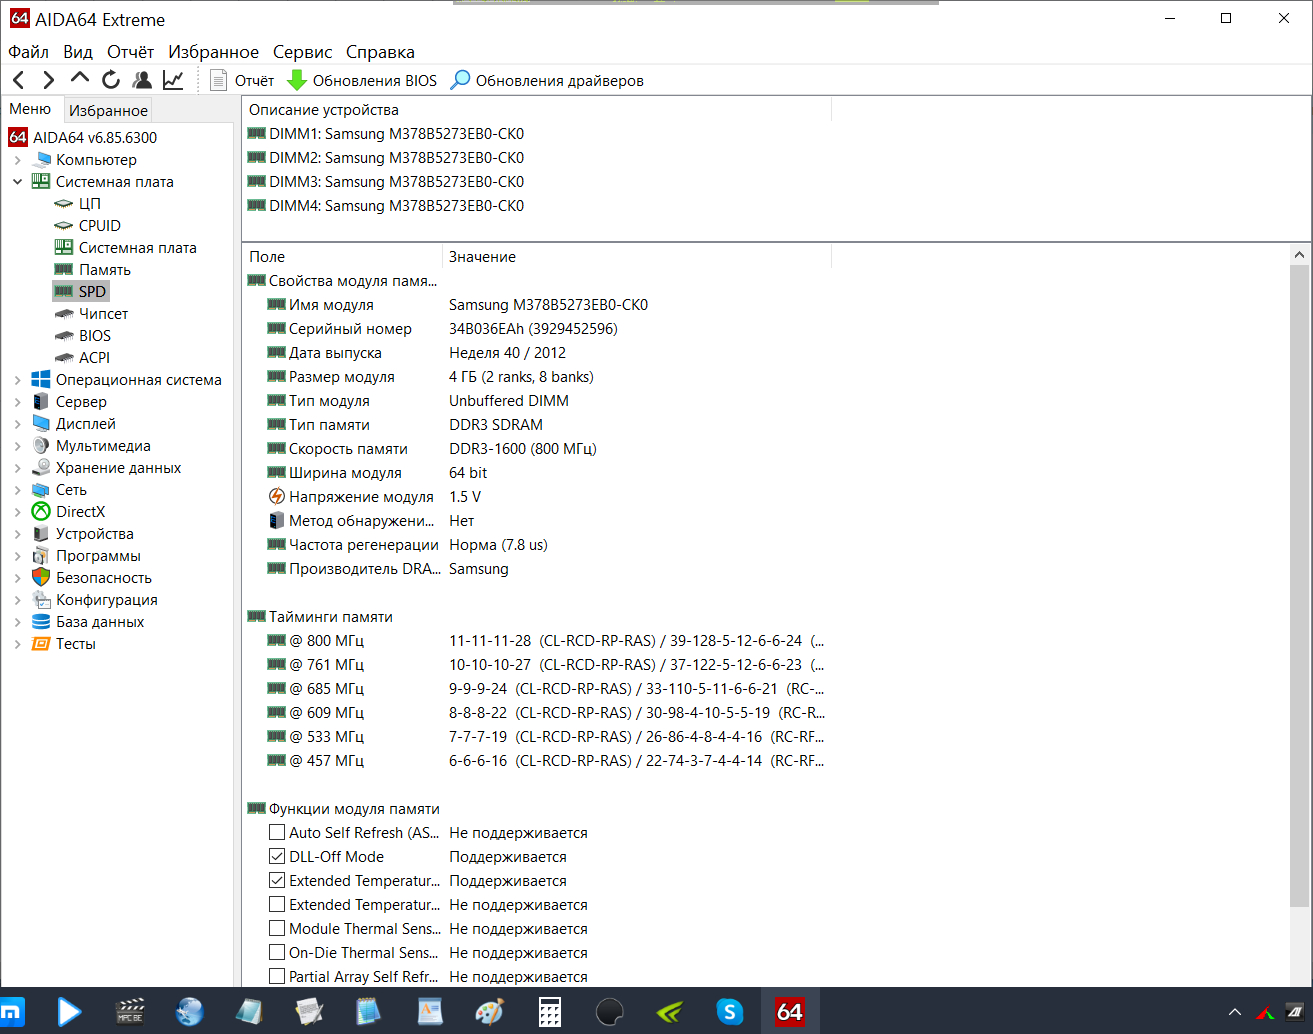Screen dimensions: 1313x1034
Task: Open the Отчёт menu in the menu bar
Action: point(131,52)
